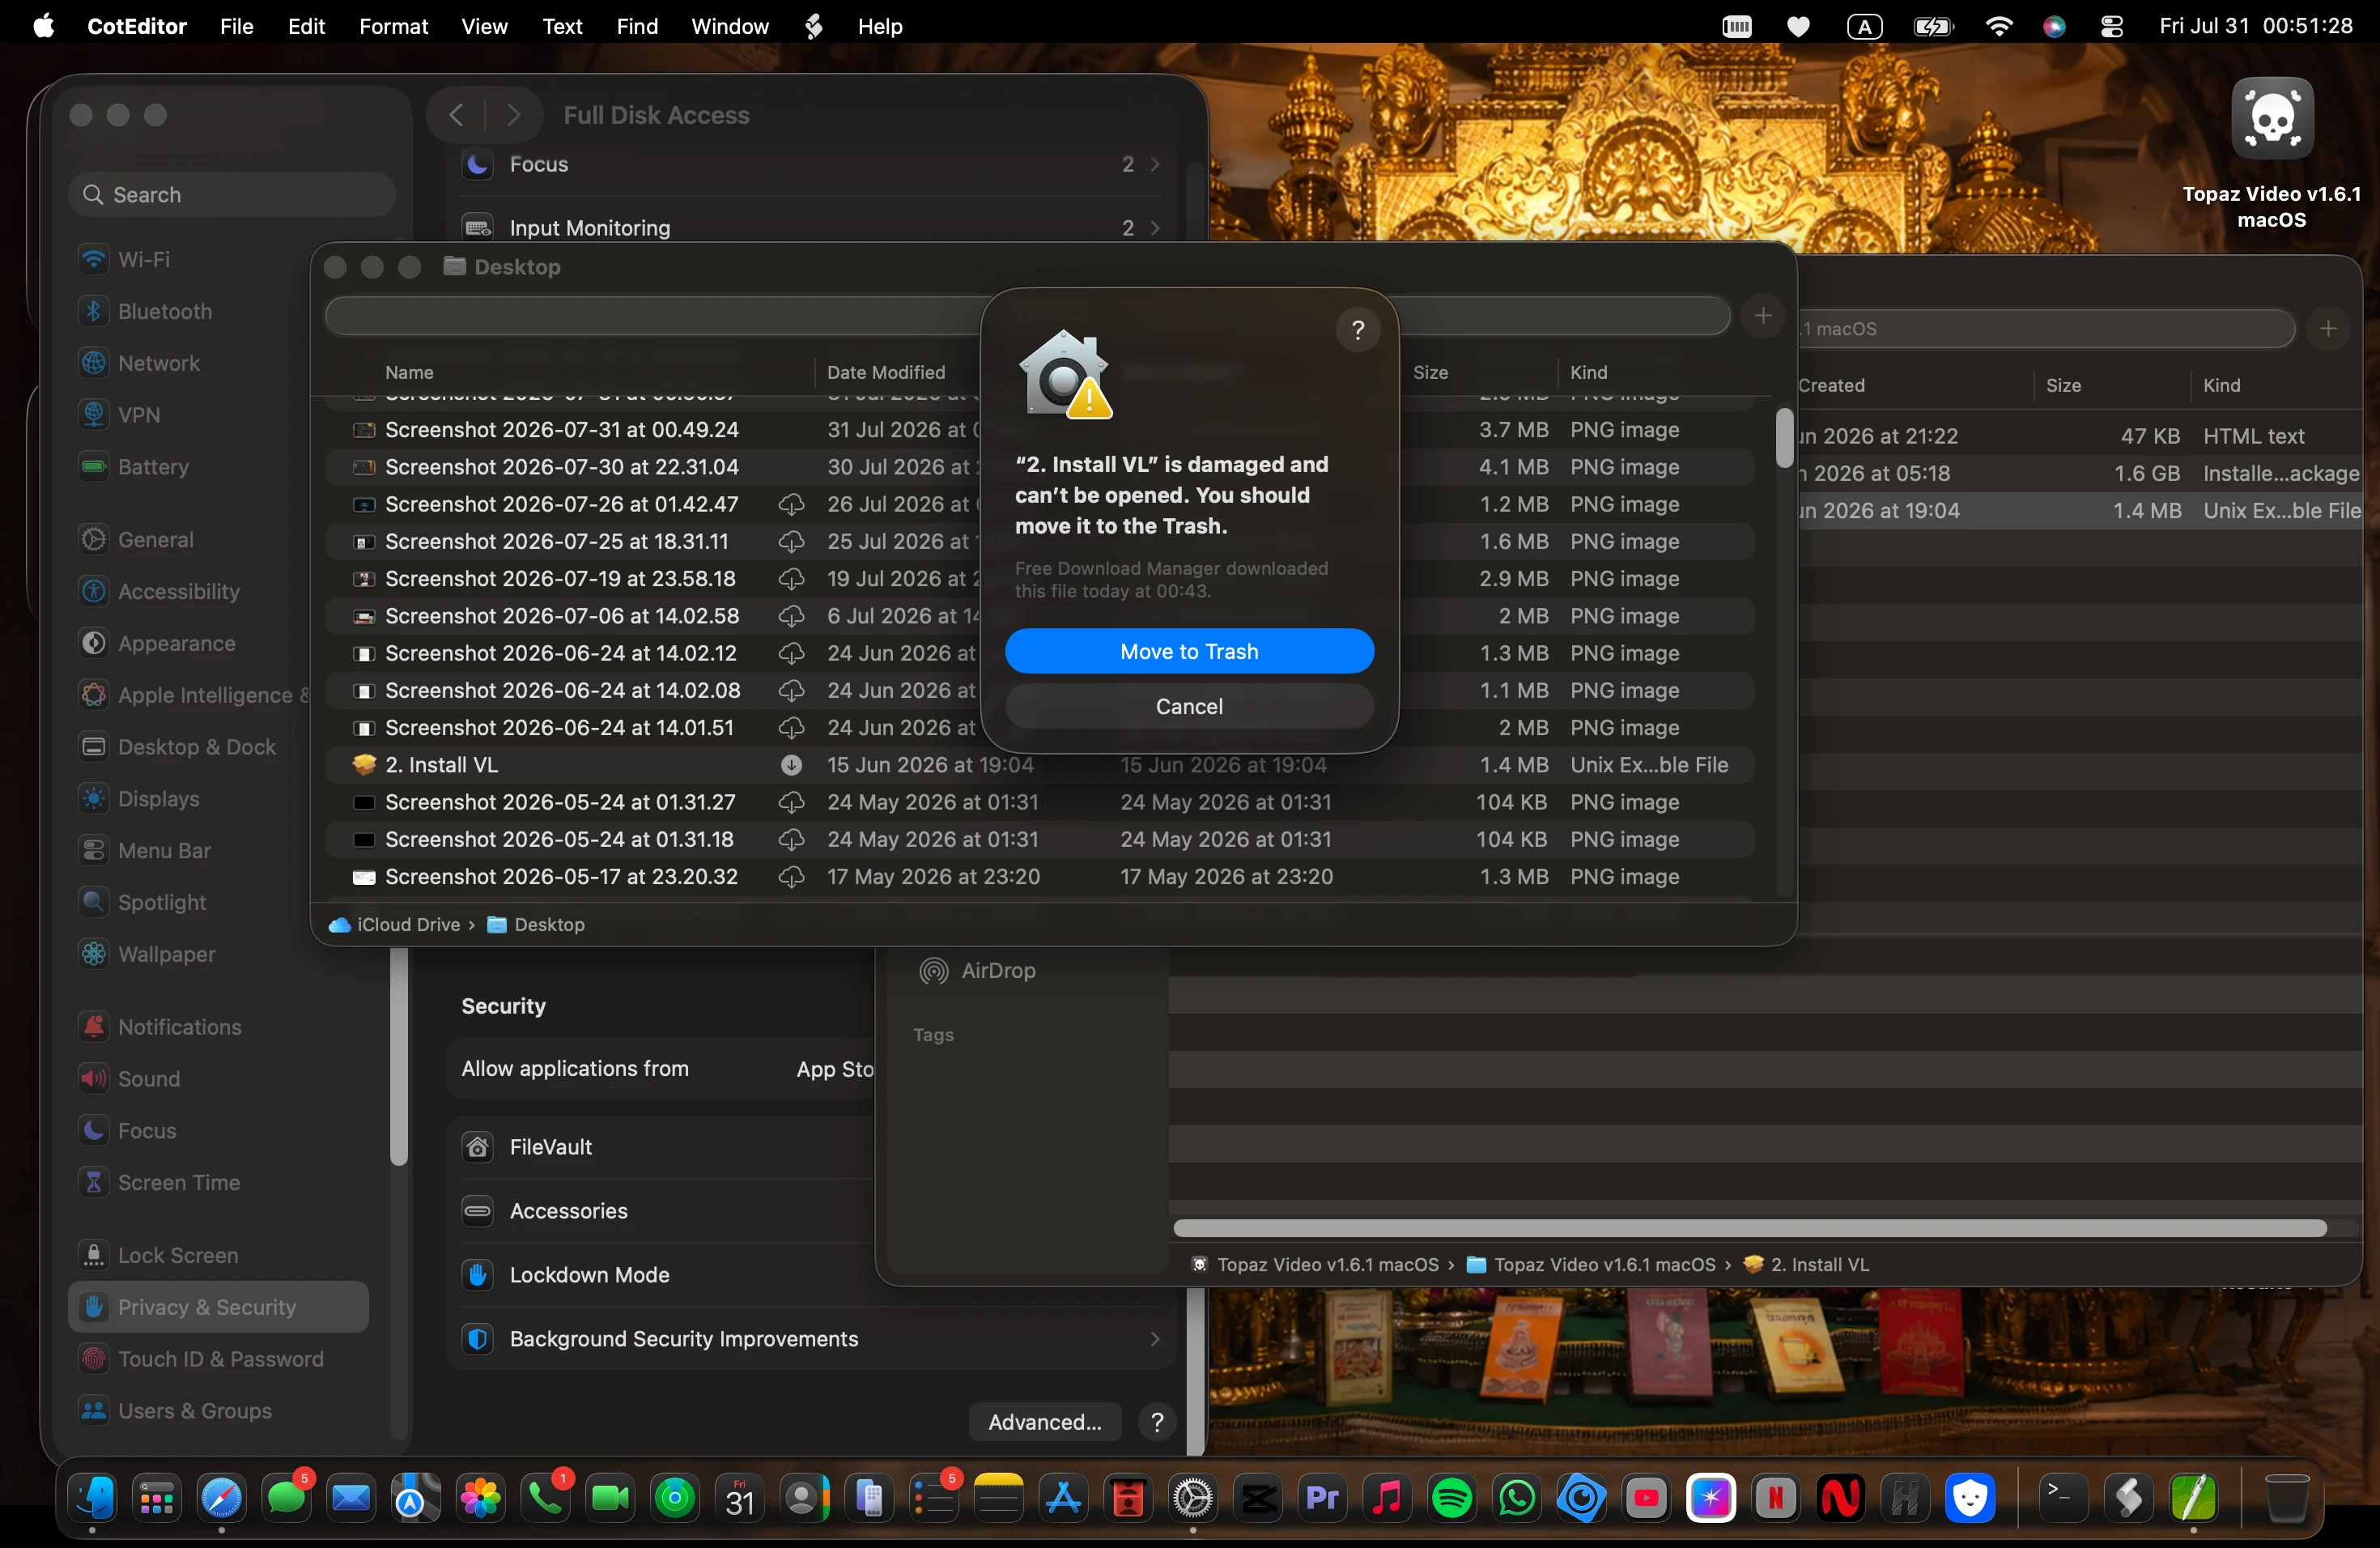
Task: Expand Background Security Improvements
Action: (x=812, y=1339)
